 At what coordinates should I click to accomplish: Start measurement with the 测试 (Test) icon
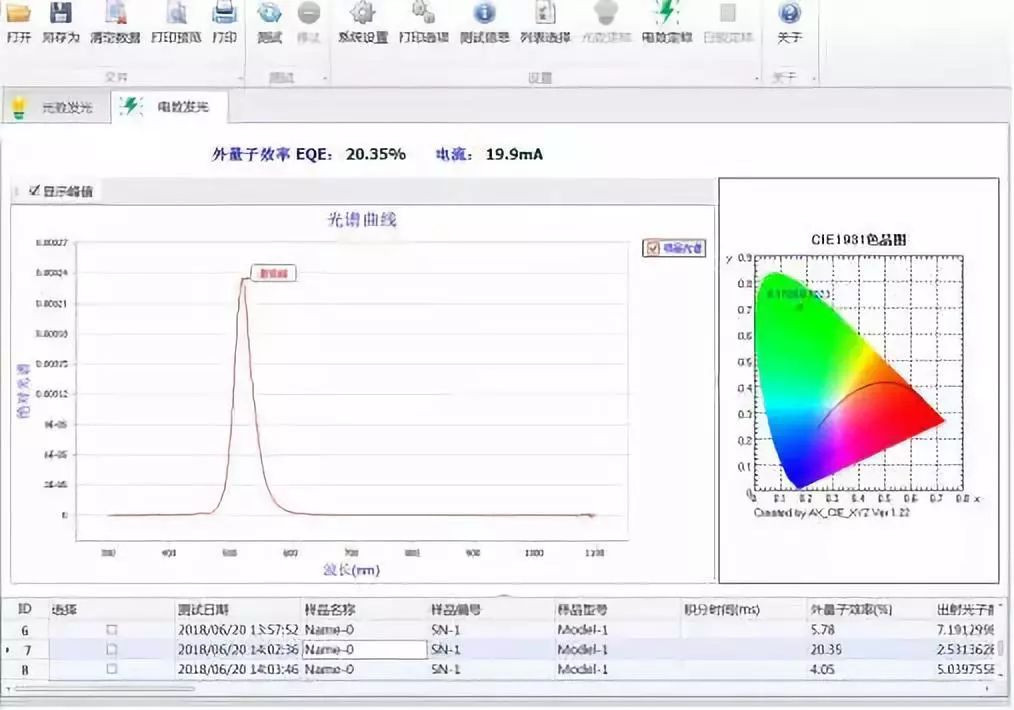(x=269, y=12)
